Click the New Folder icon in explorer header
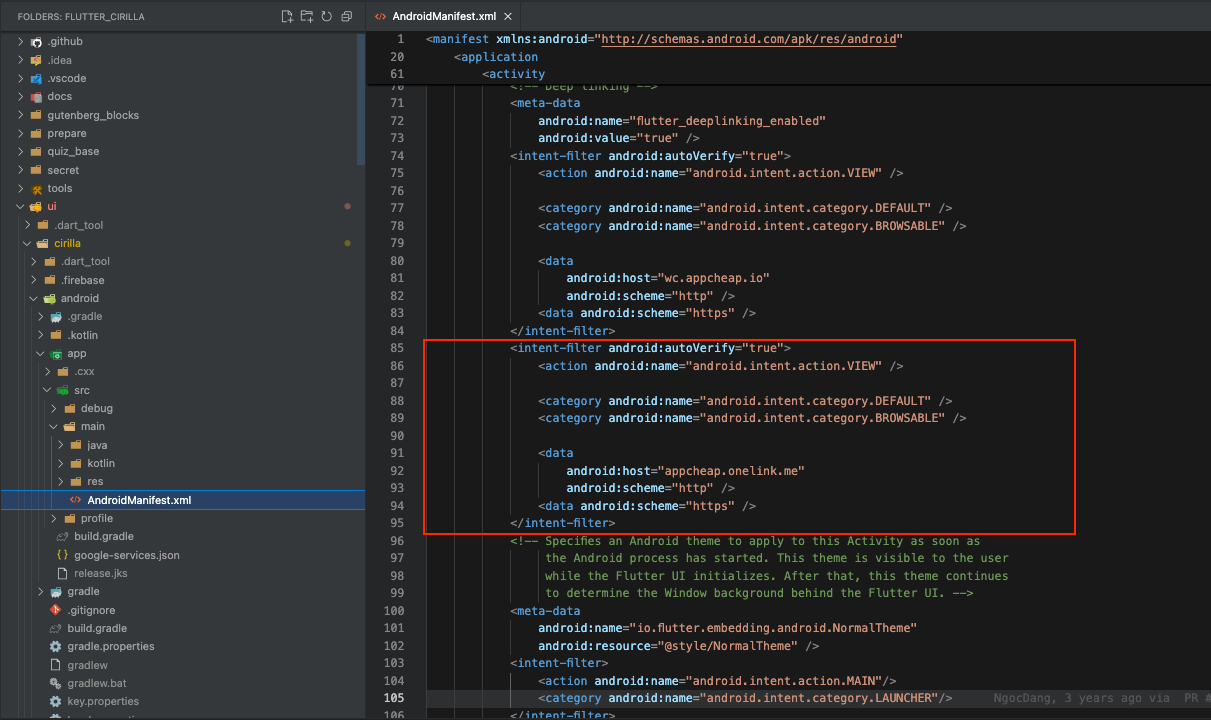 307,17
